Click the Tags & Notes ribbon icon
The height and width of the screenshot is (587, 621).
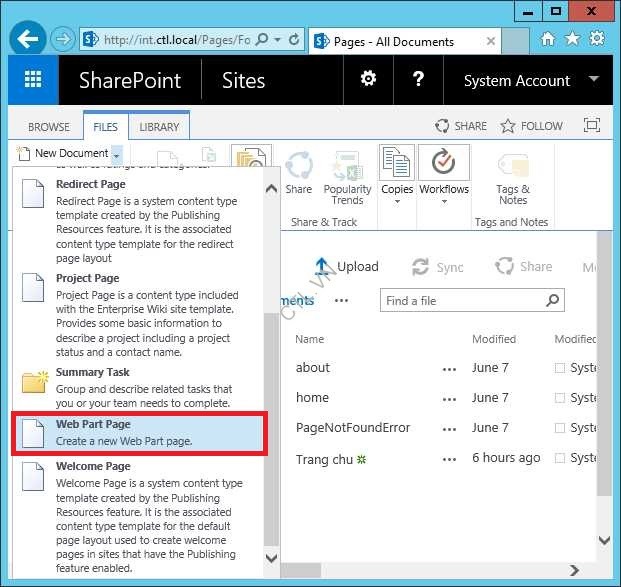513,167
